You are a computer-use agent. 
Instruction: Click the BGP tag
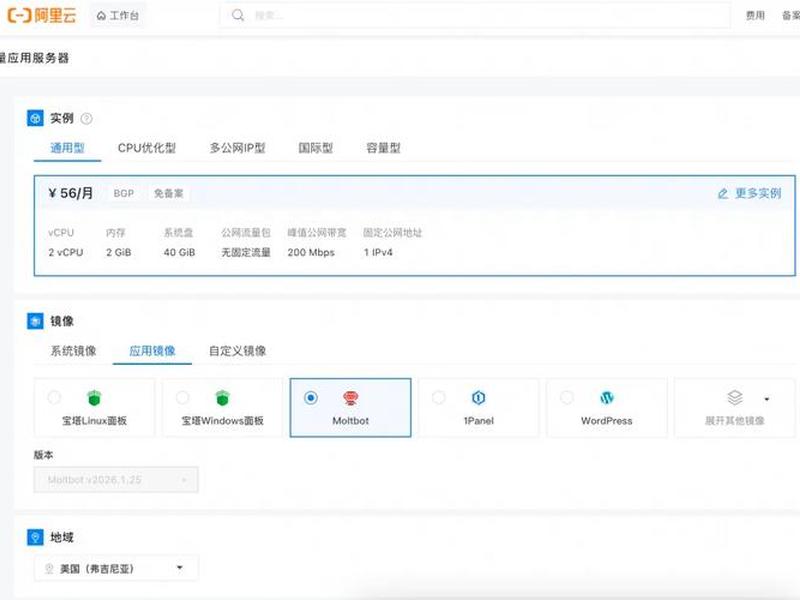123,193
